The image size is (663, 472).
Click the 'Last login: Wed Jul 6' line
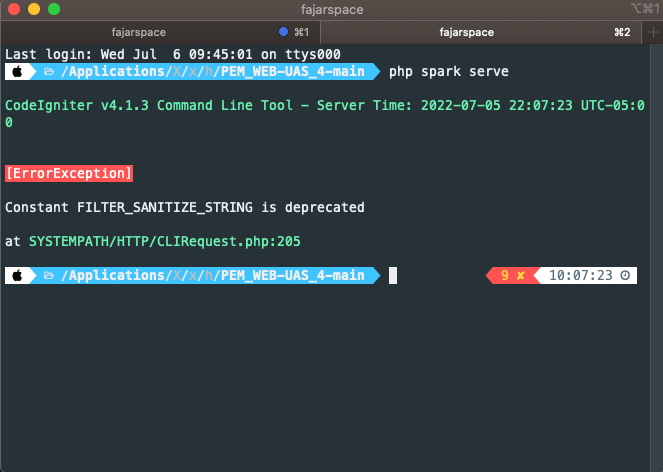(173, 54)
